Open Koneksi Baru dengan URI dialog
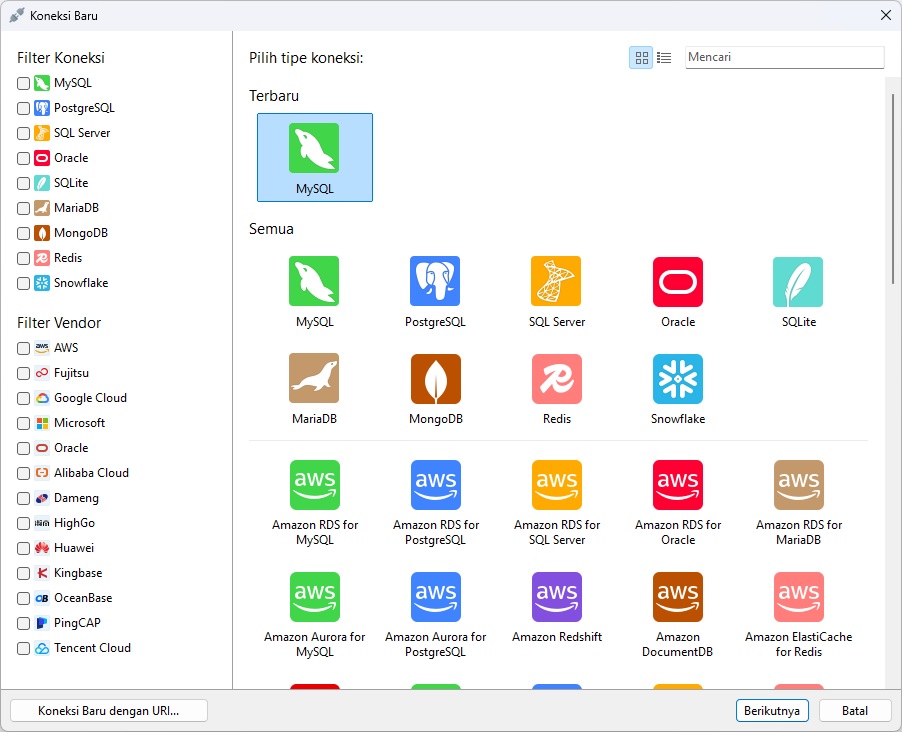This screenshot has height=732, width=902. [x=109, y=711]
